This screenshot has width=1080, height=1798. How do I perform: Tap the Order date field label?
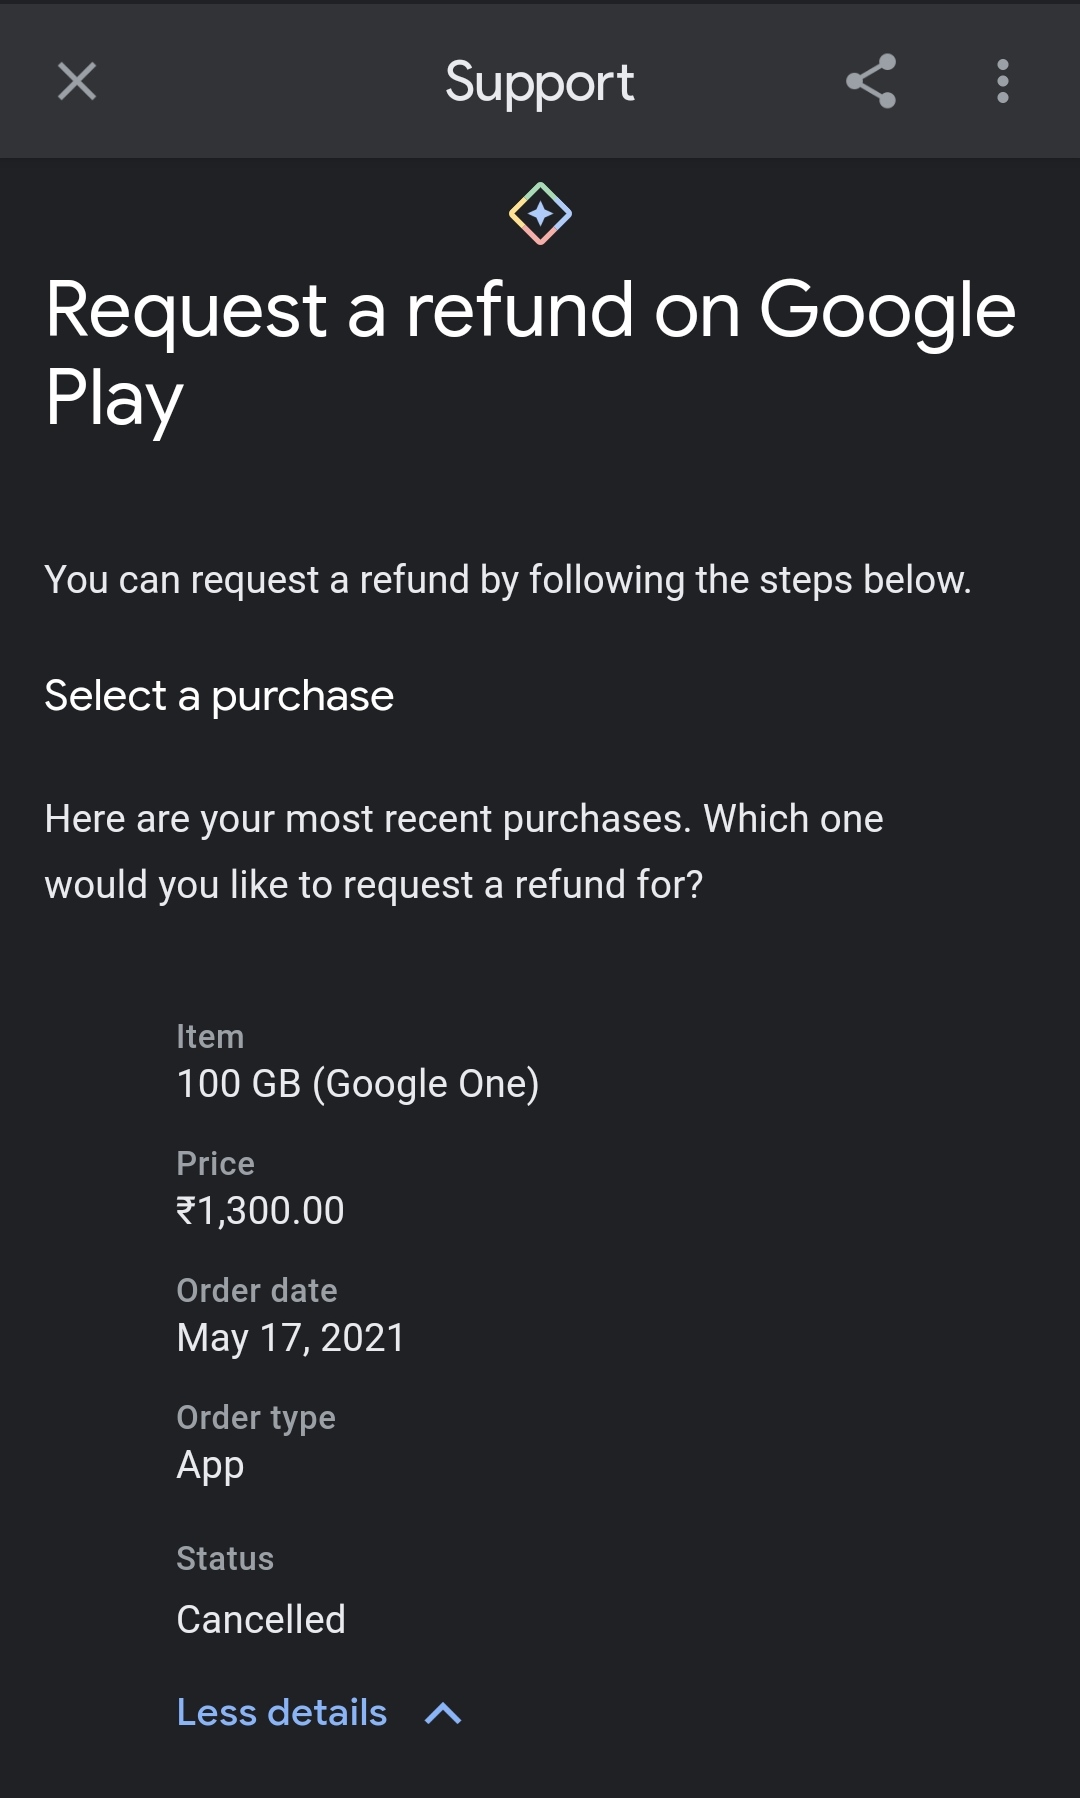tap(257, 1291)
